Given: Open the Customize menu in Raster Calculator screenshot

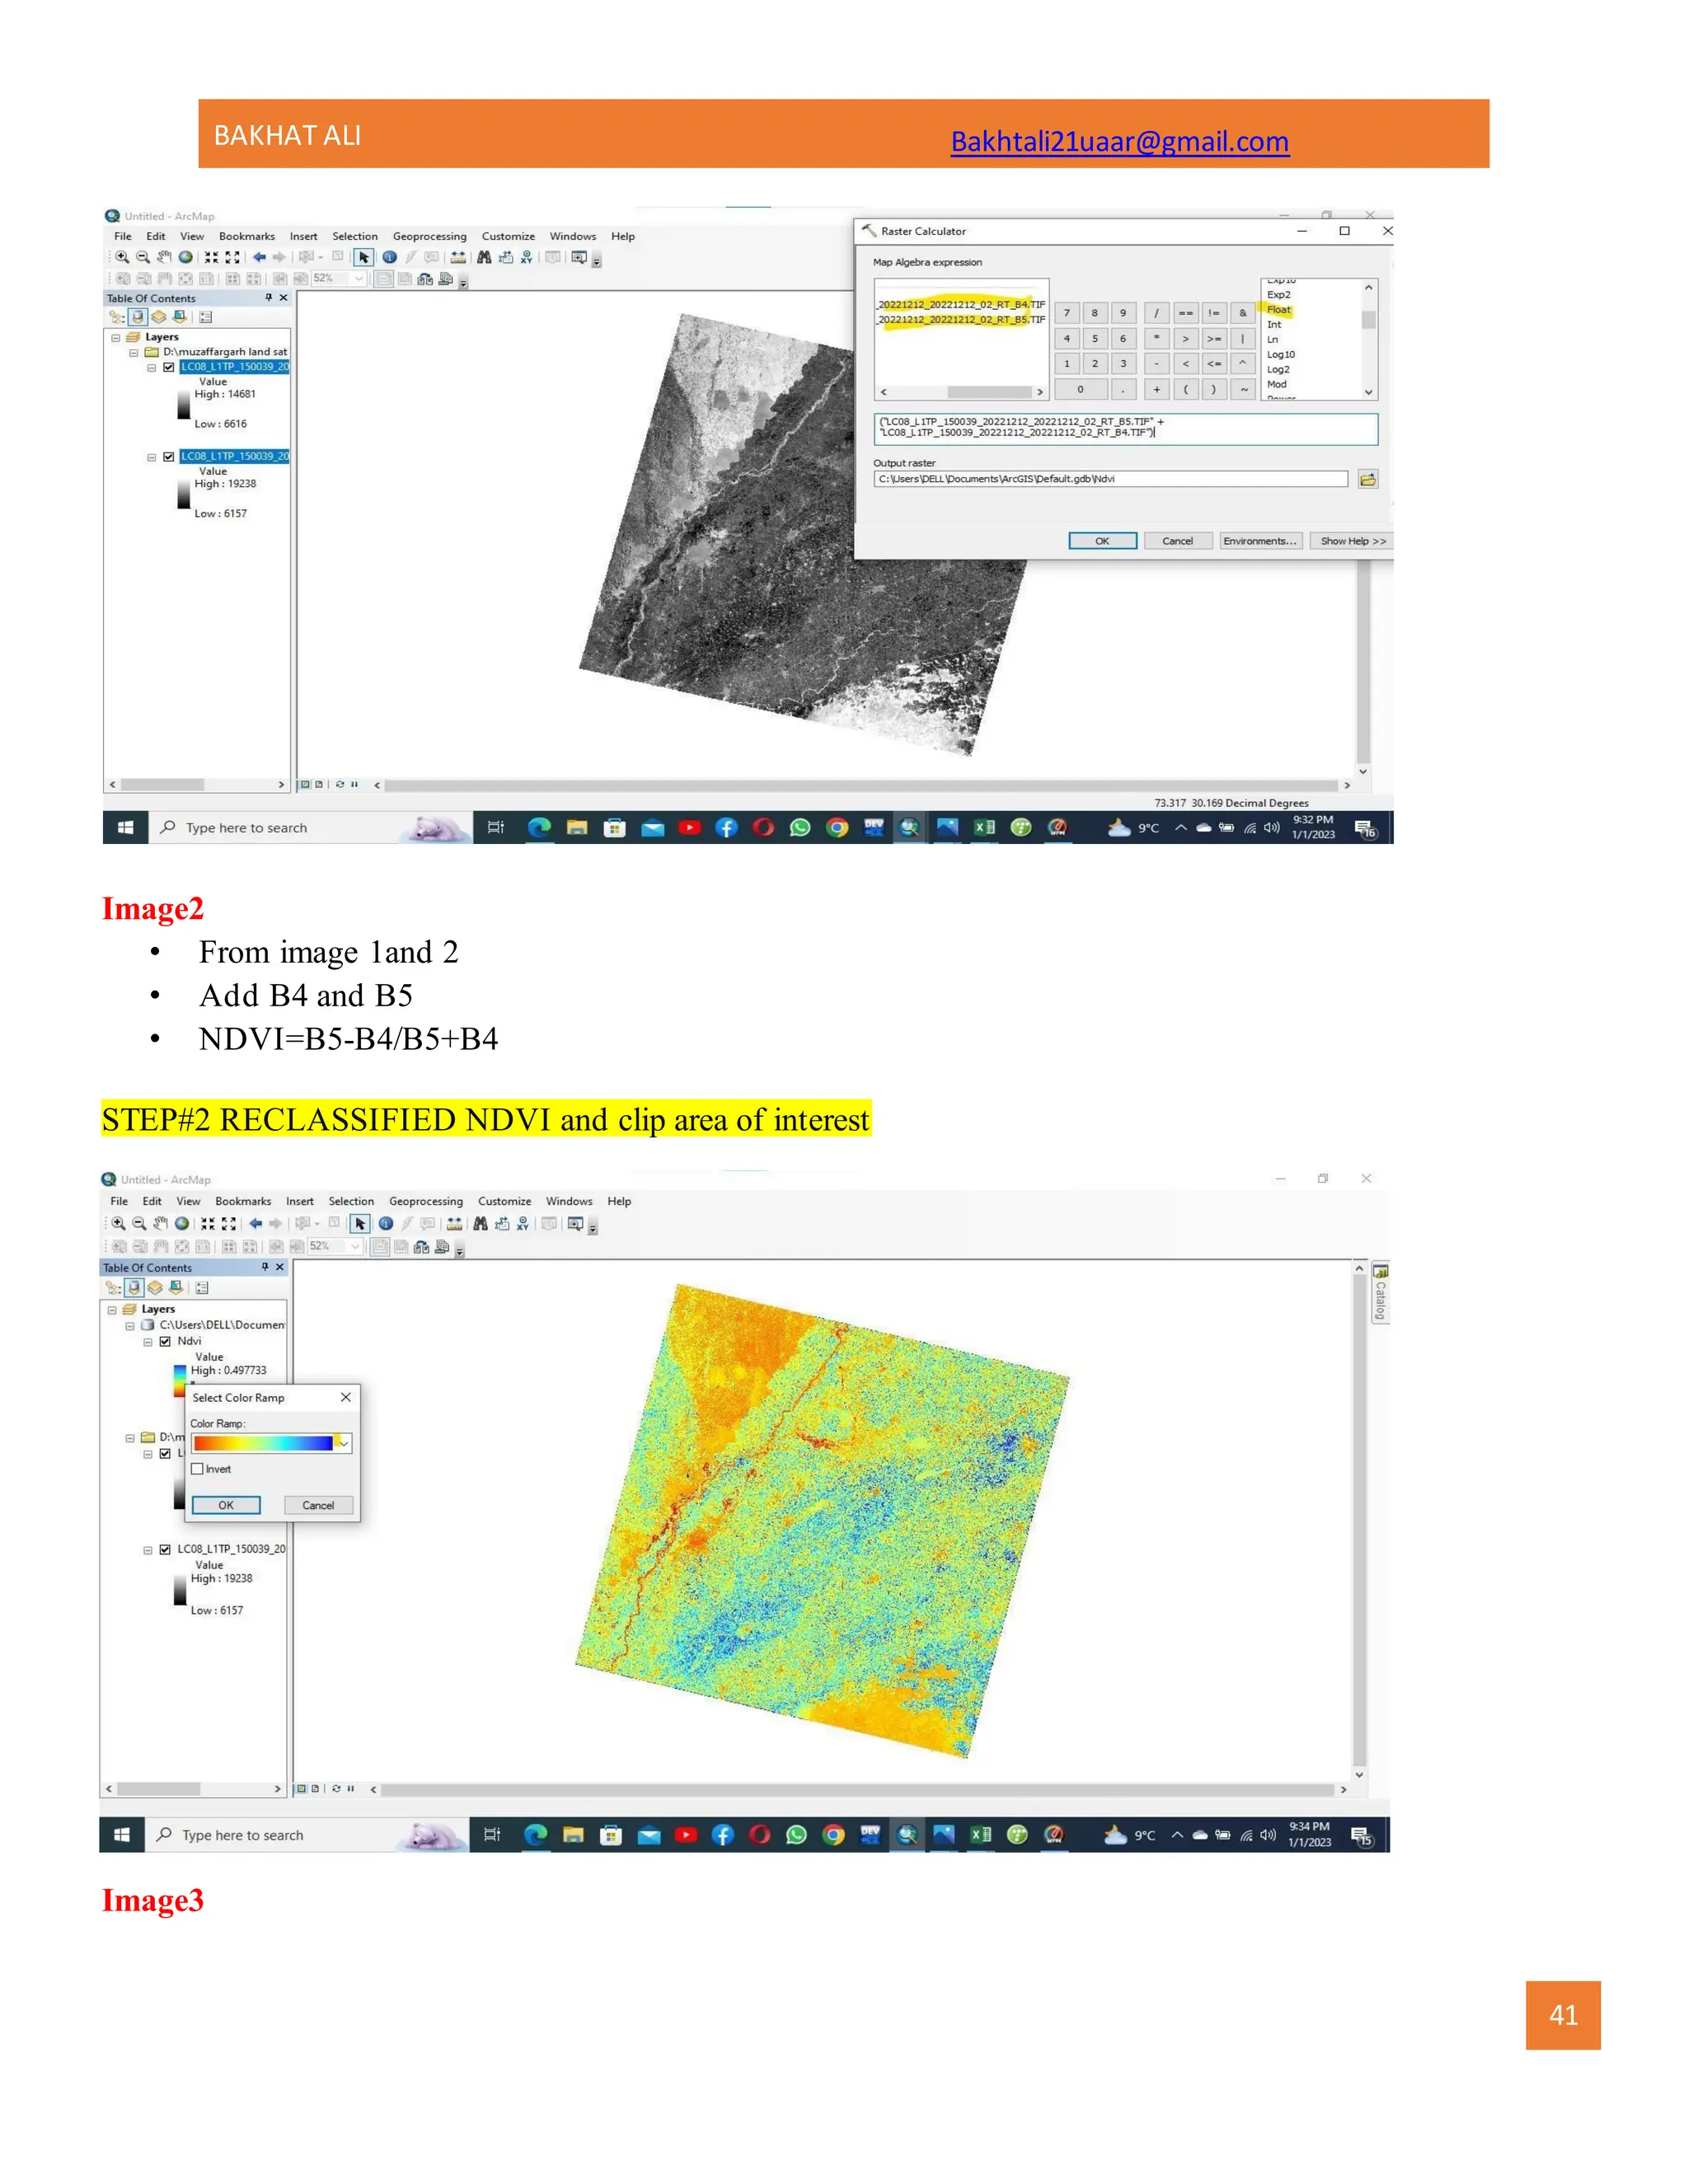Looking at the screenshot, I should click(508, 236).
